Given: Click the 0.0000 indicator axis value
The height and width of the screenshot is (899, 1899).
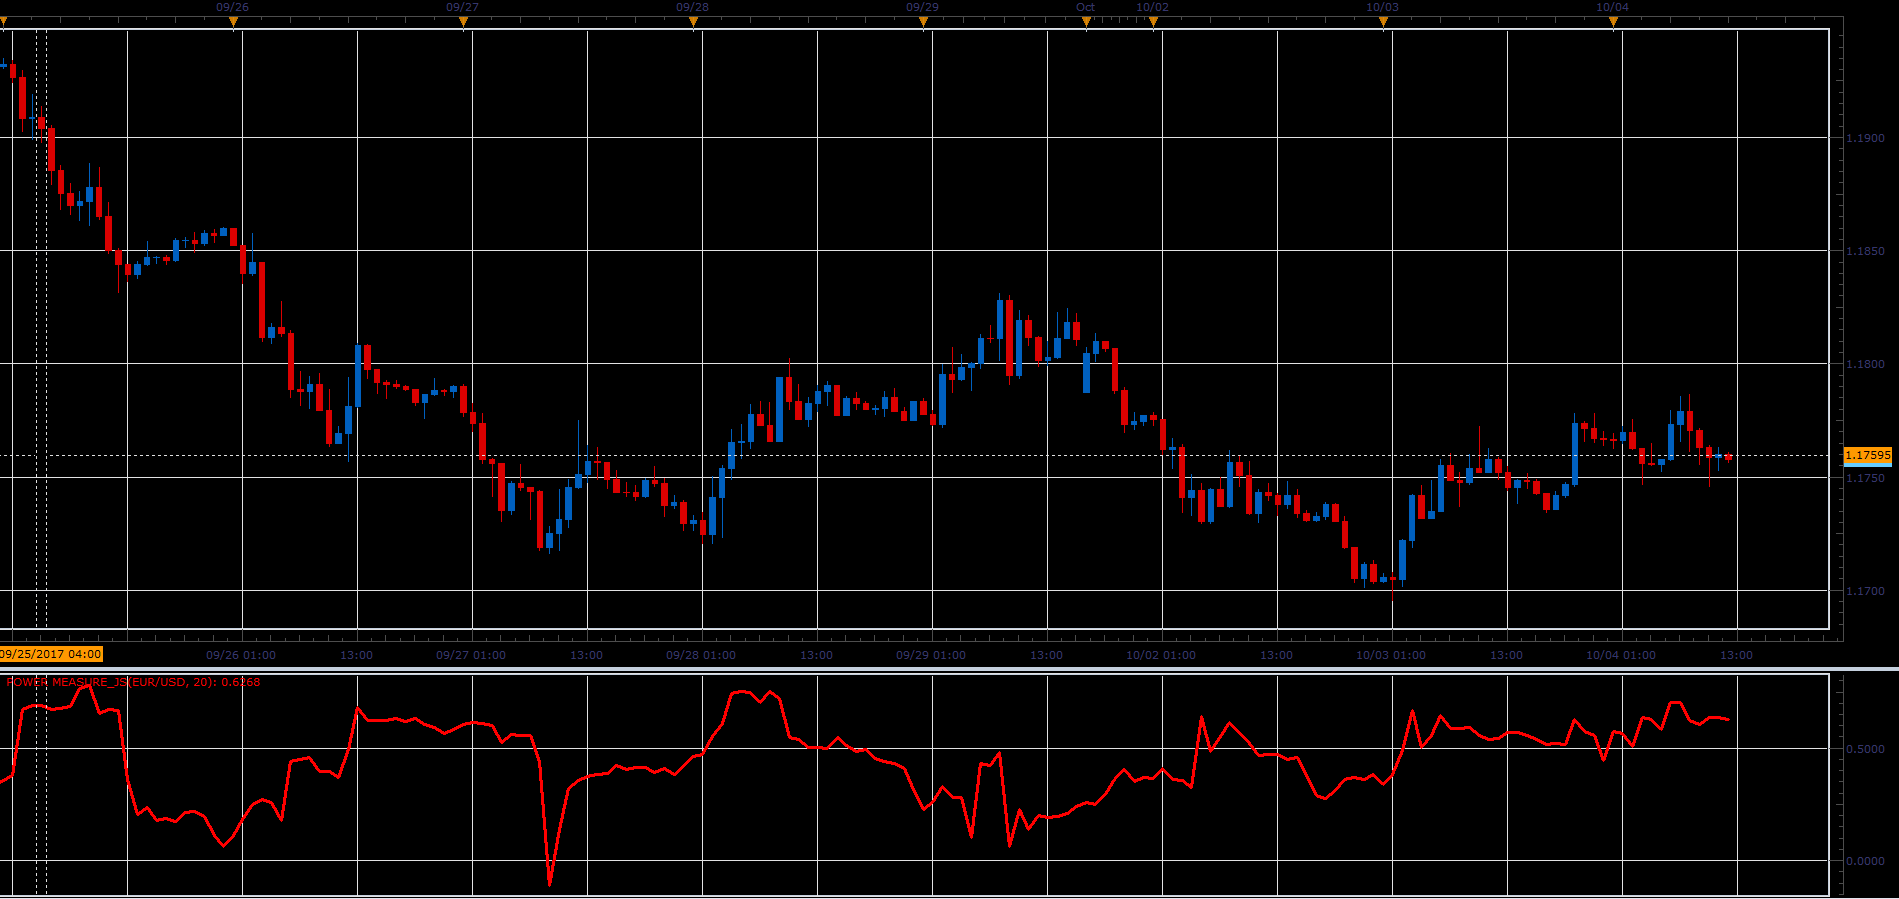Looking at the screenshot, I should pyautogui.click(x=1865, y=860).
